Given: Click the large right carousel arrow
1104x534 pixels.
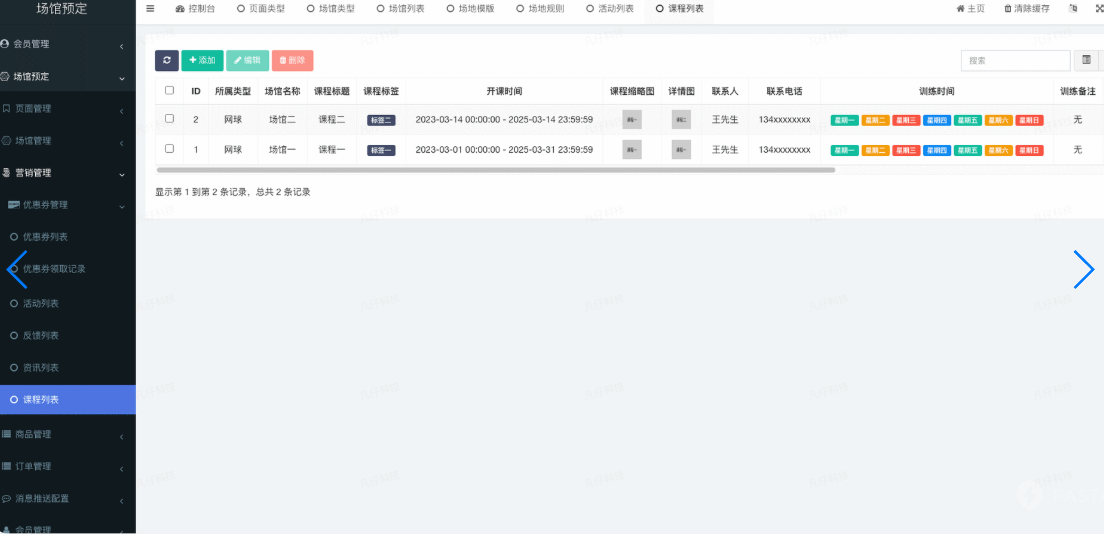Looking at the screenshot, I should coord(1083,269).
